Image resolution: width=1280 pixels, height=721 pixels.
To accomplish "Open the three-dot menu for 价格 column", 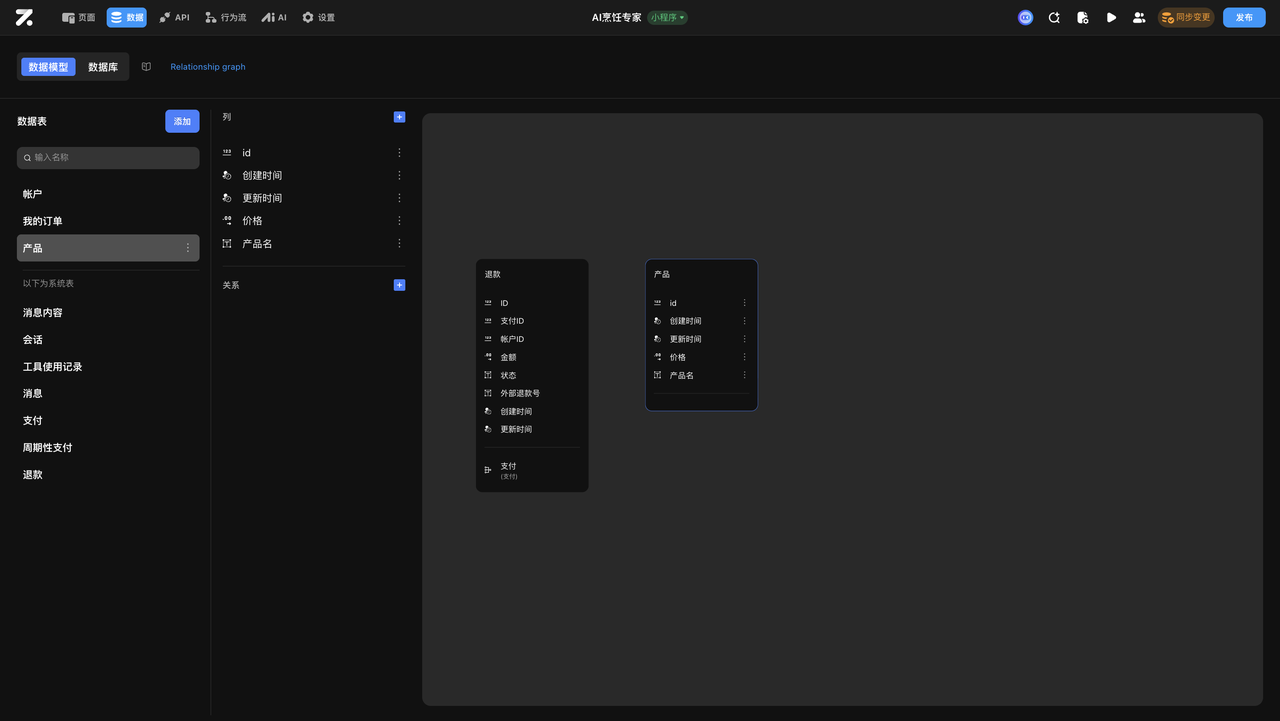I will pyautogui.click(x=399, y=221).
